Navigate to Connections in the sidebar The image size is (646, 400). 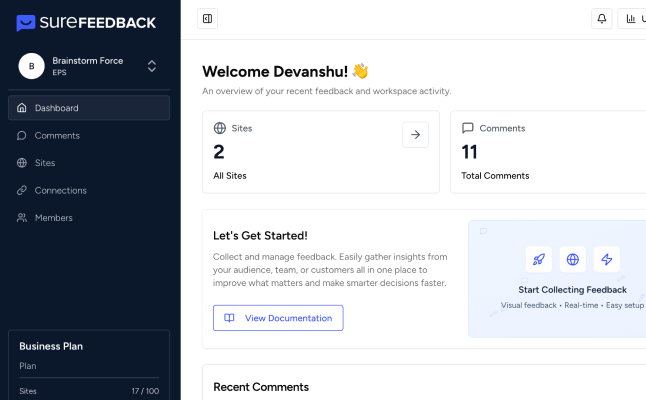tap(60, 190)
